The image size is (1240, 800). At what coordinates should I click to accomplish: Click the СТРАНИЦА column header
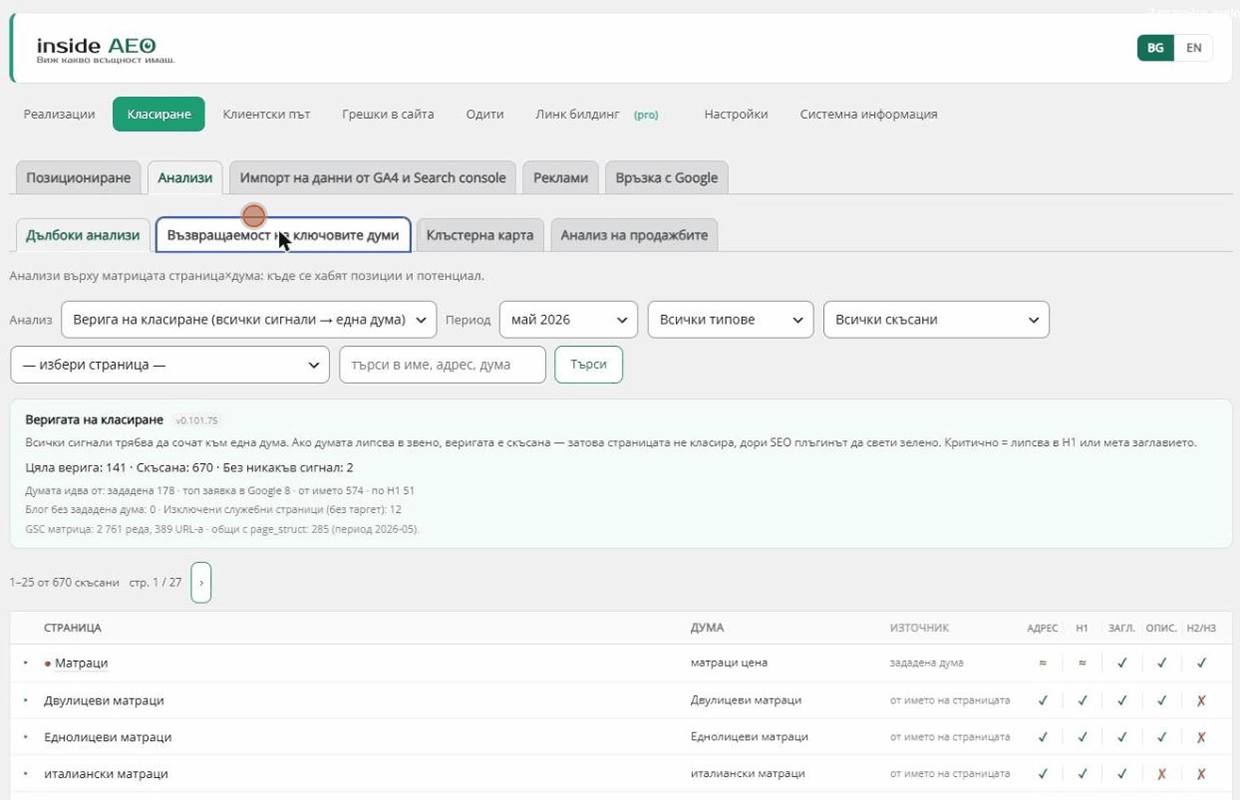tap(72, 628)
